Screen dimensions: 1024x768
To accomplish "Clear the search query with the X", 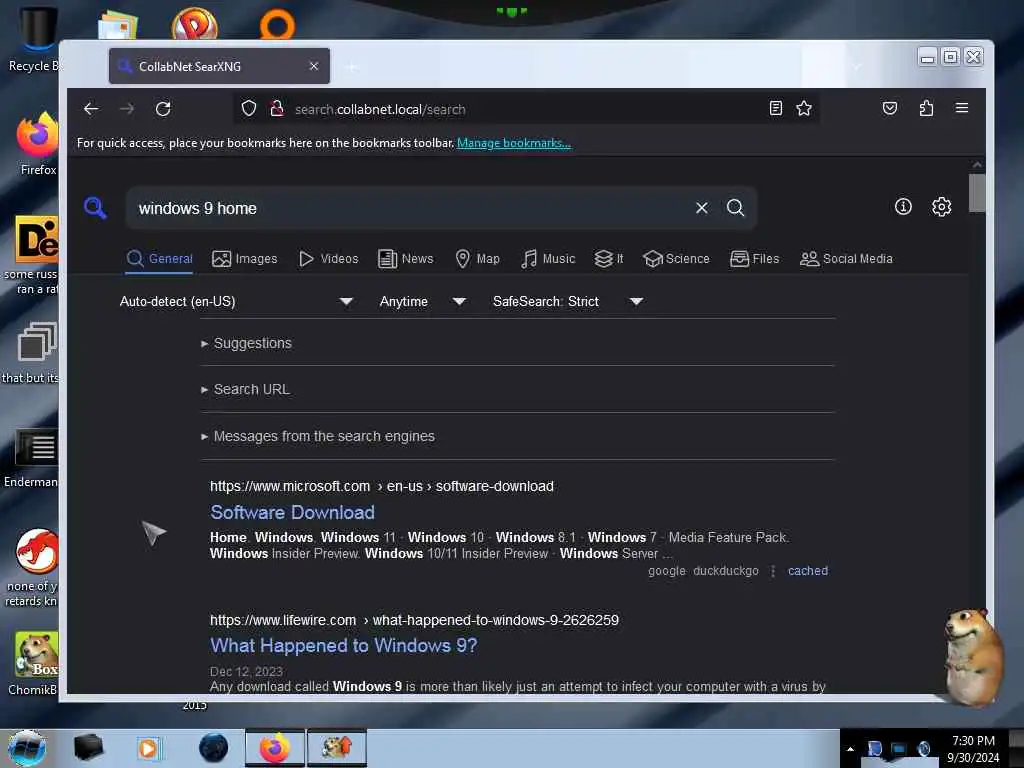I will pyautogui.click(x=702, y=208).
